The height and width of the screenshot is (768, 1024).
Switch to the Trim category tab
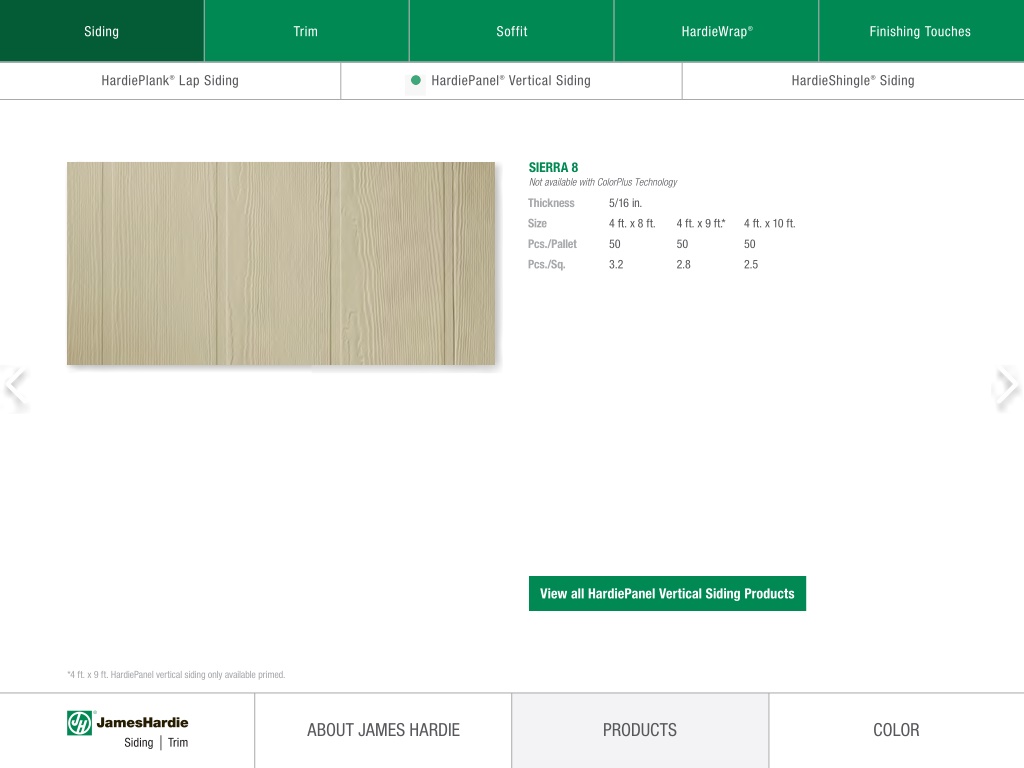(306, 31)
